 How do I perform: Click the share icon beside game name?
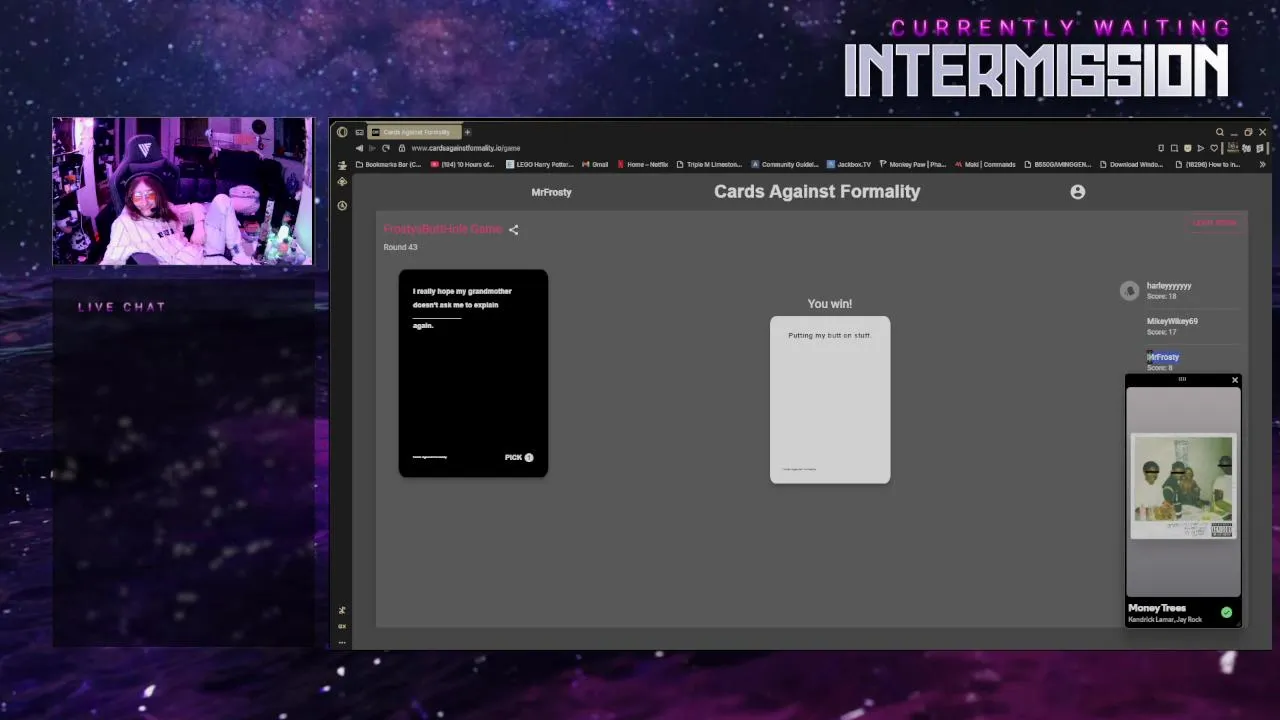(513, 230)
